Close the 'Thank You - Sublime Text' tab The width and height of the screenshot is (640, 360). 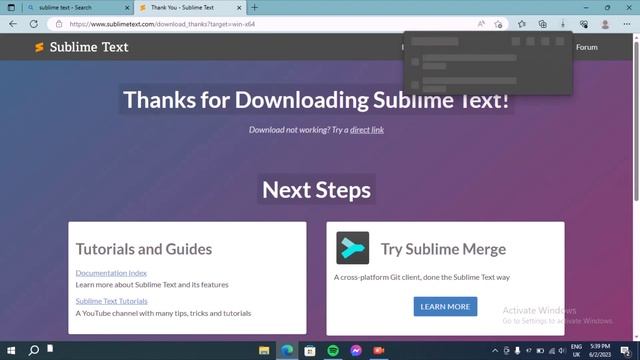click(x=239, y=8)
